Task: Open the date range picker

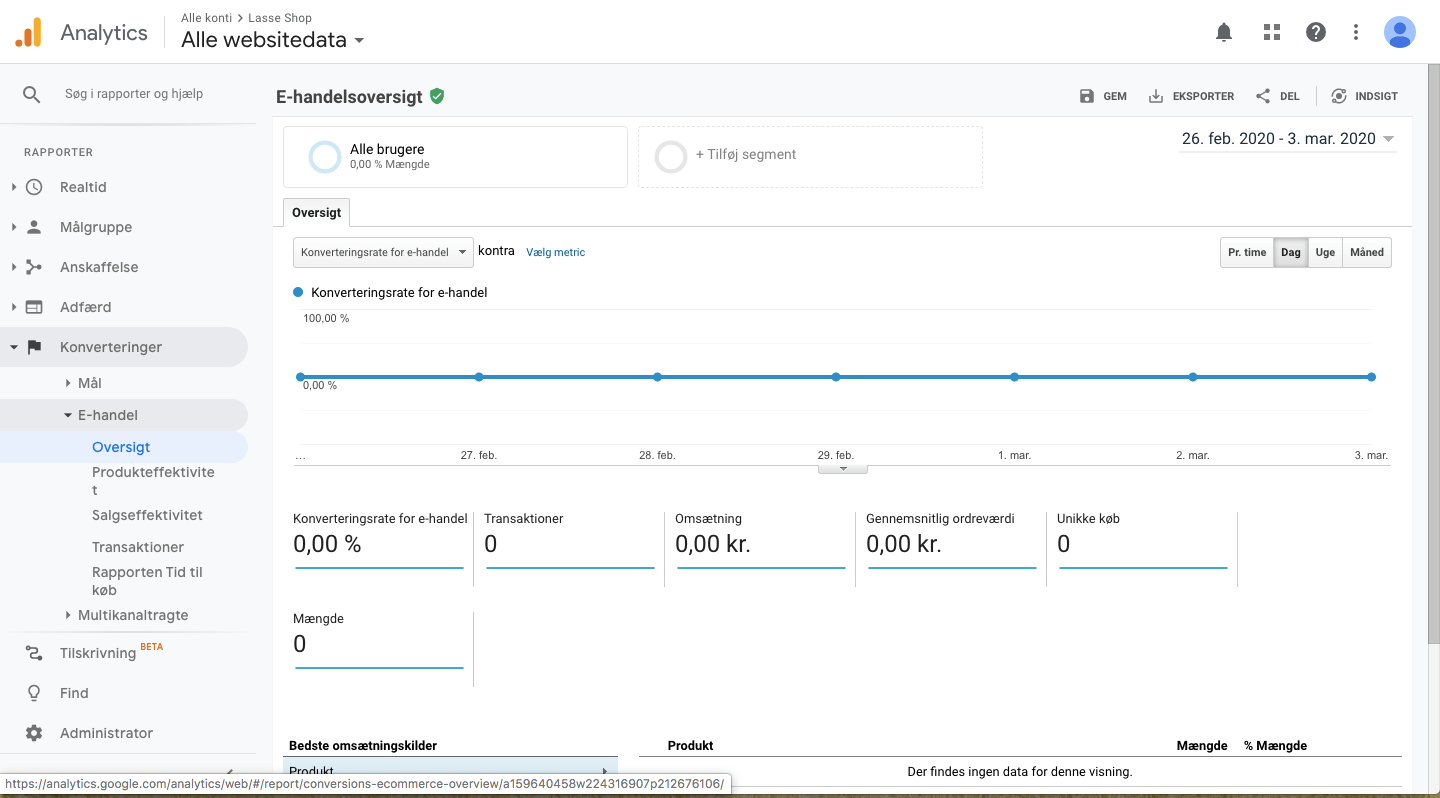Action: pos(1288,139)
